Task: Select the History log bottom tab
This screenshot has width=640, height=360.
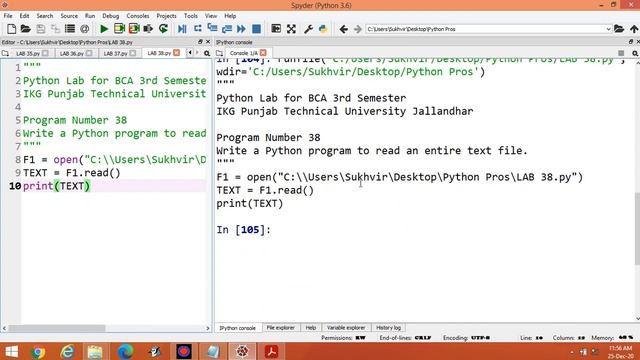Action: [x=388, y=328]
